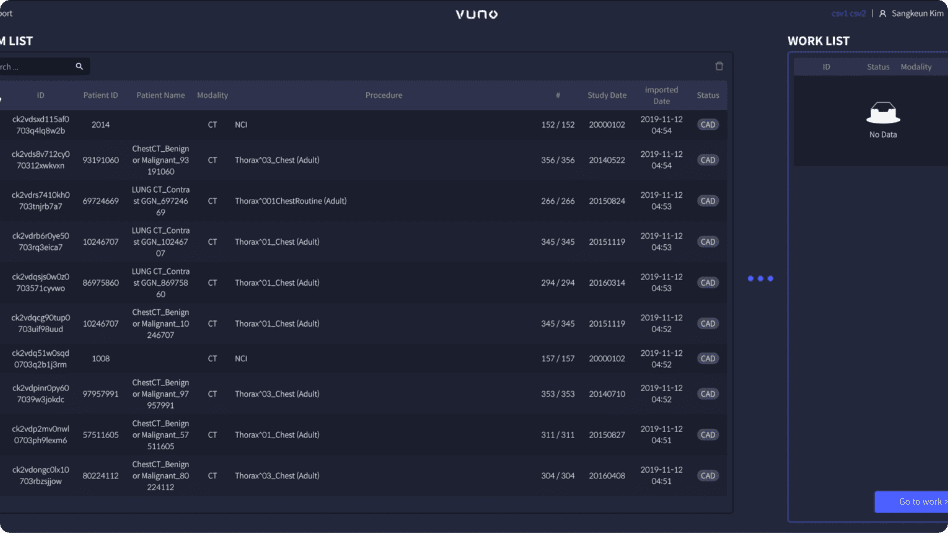Click NCI procedure for patient 1008
Screen dimensions: 948x533
[241, 358]
